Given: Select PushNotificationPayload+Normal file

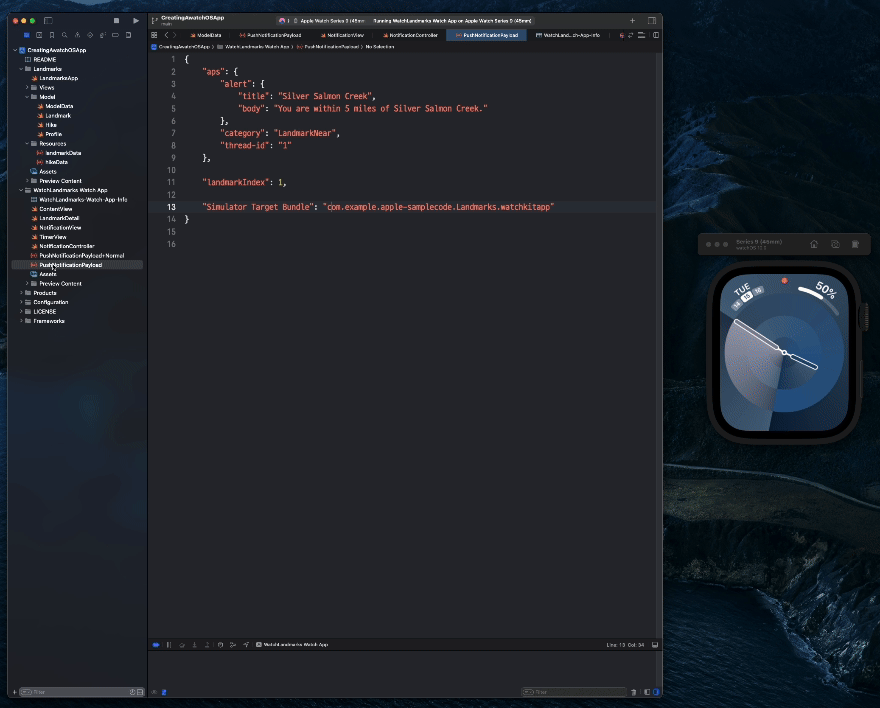Looking at the screenshot, I should (x=81, y=255).
